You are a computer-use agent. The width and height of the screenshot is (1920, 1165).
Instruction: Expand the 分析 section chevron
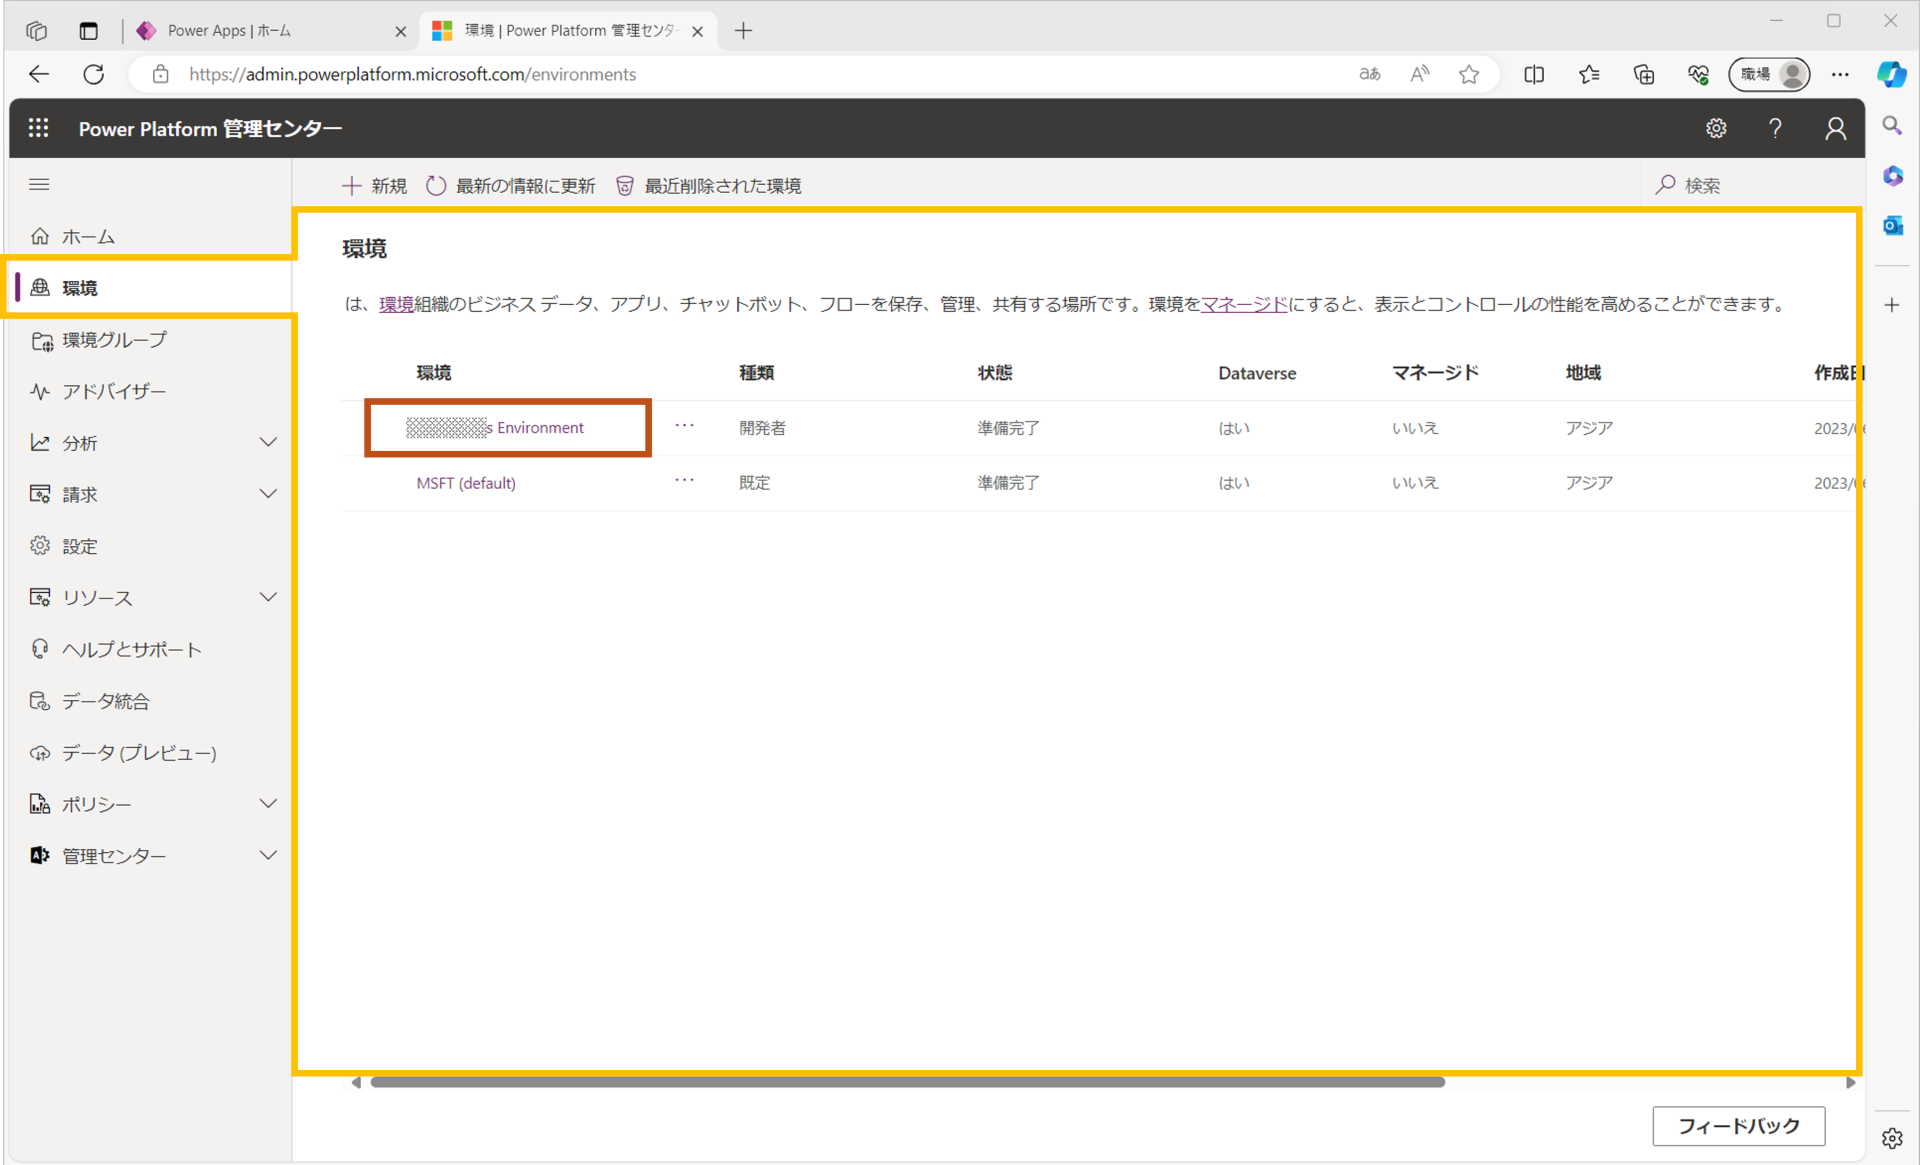(268, 442)
